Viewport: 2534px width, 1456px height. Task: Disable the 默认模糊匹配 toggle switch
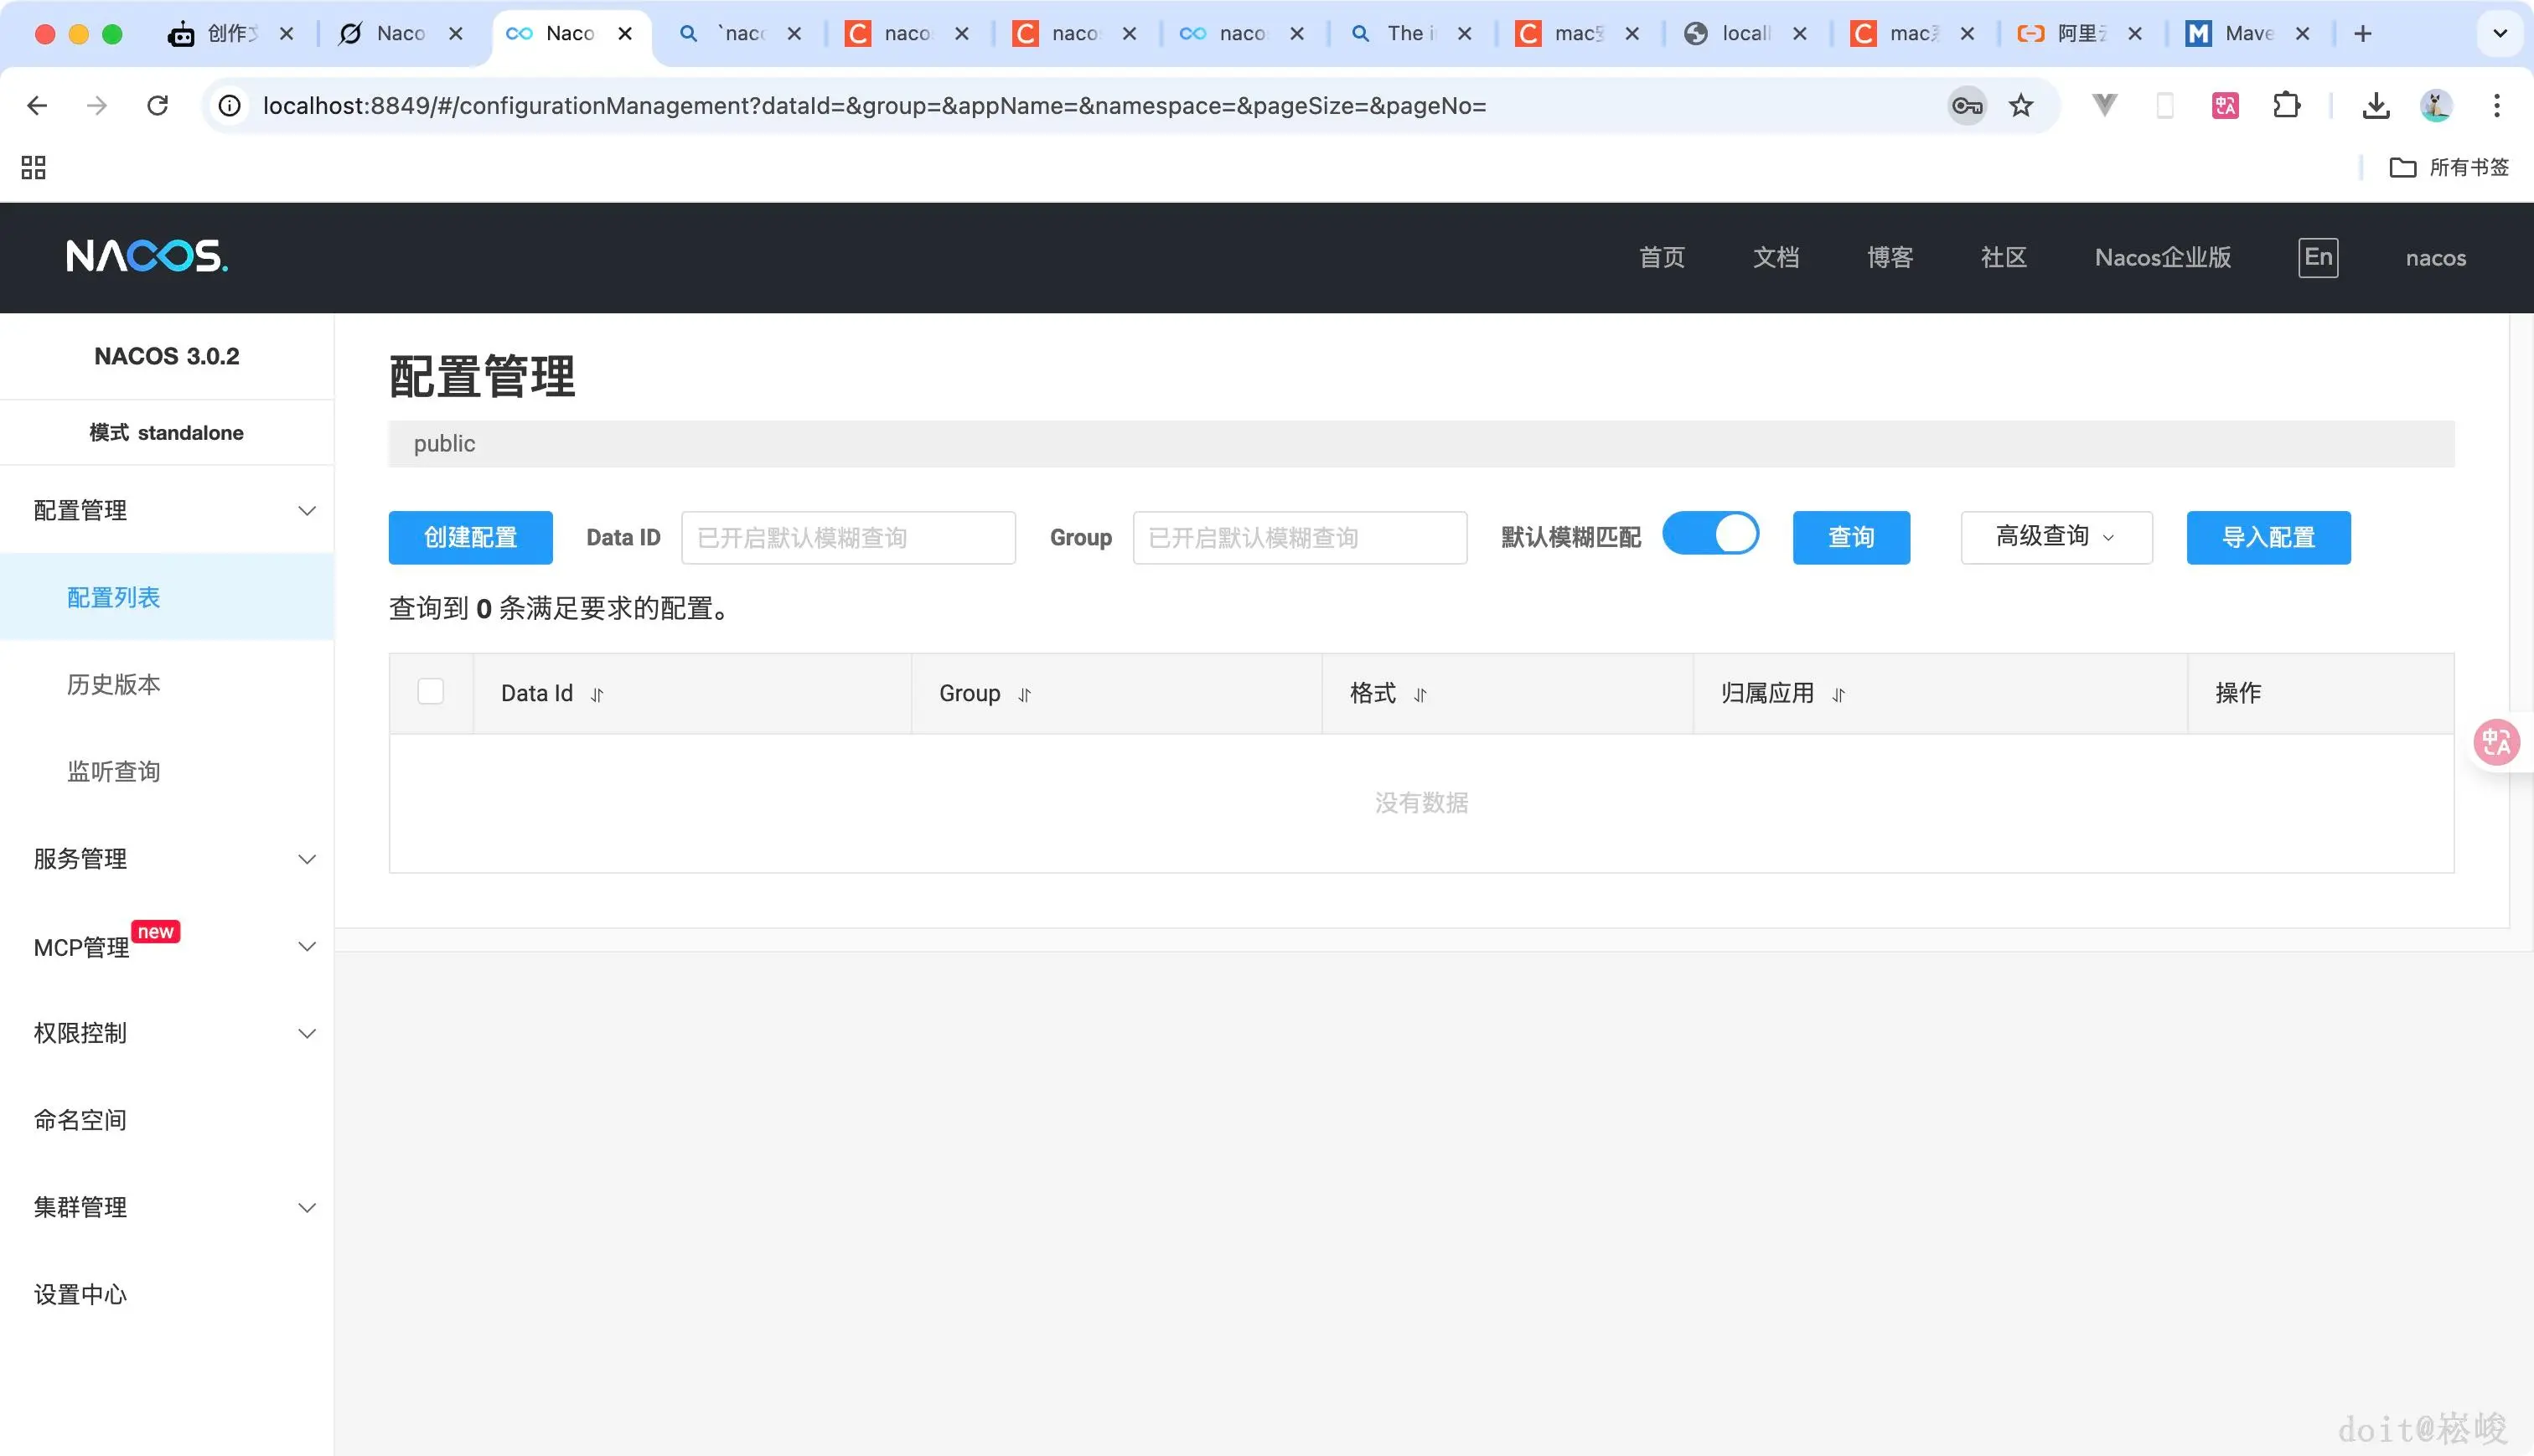point(1711,534)
